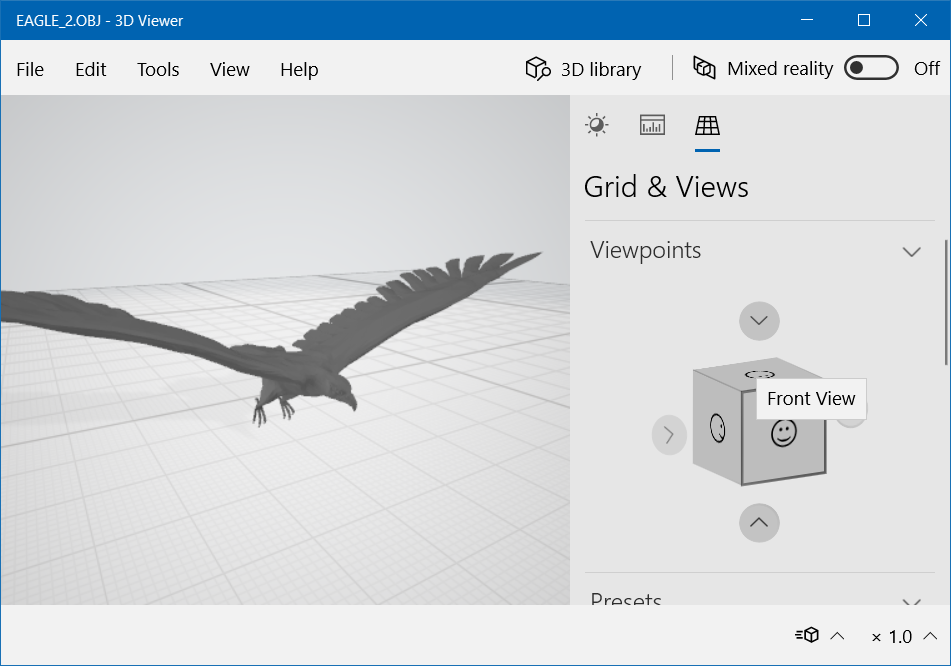
Task: Expand the quick animations chevron menu
Action: coord(838,636)
